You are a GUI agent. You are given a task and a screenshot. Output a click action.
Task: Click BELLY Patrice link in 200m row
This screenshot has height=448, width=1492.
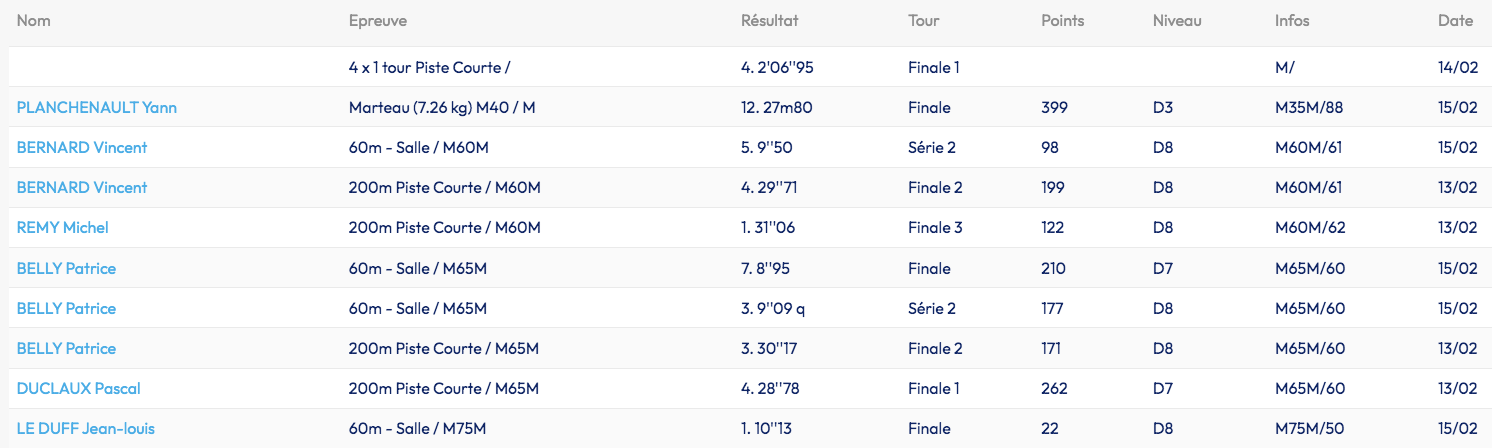66,349
